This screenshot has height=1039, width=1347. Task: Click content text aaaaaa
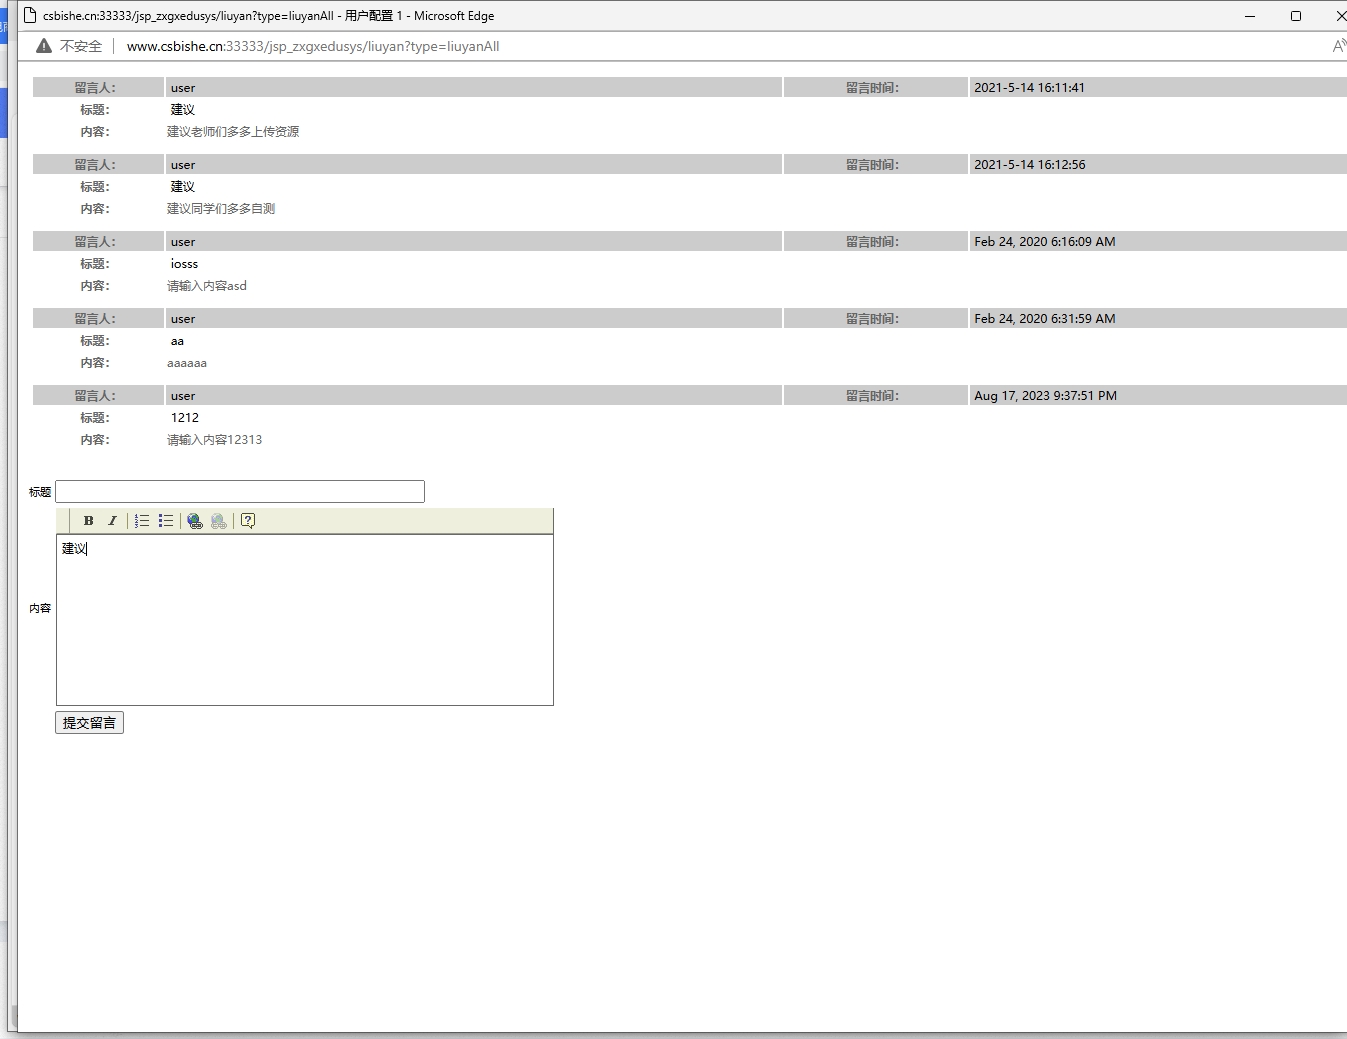coord(187,363)
